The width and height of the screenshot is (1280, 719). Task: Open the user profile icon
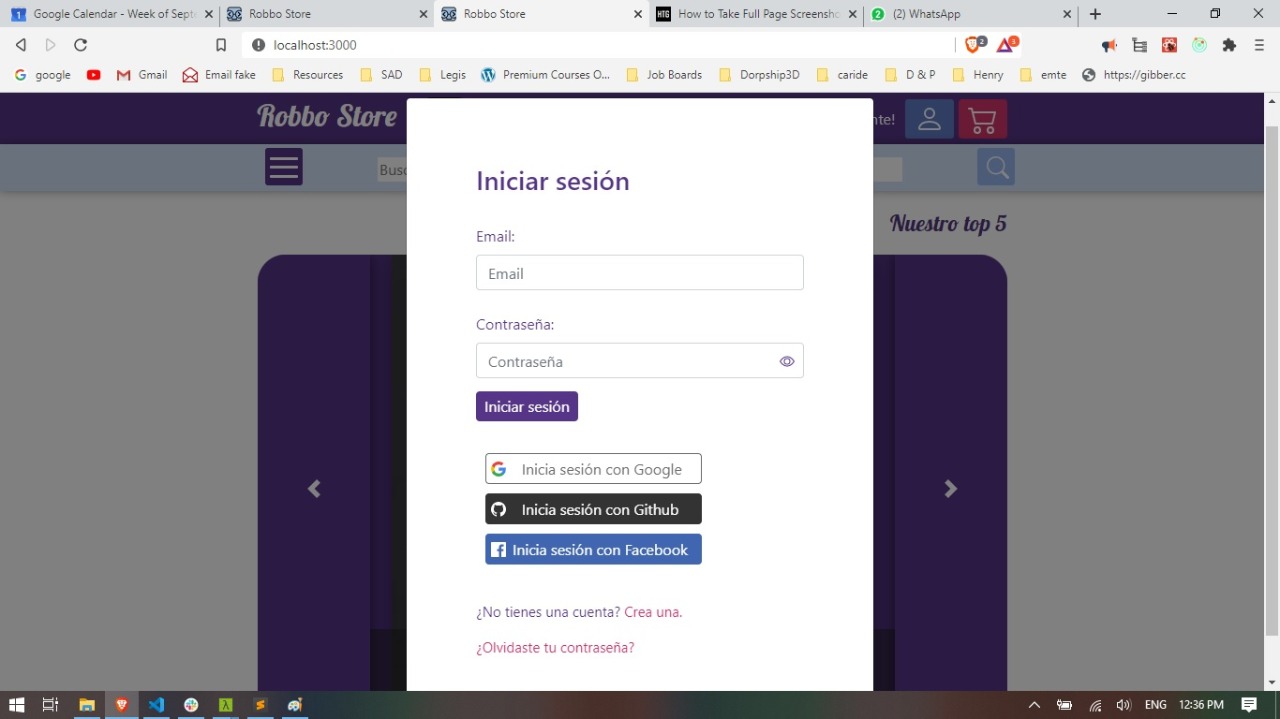click(x=929, y=119)
